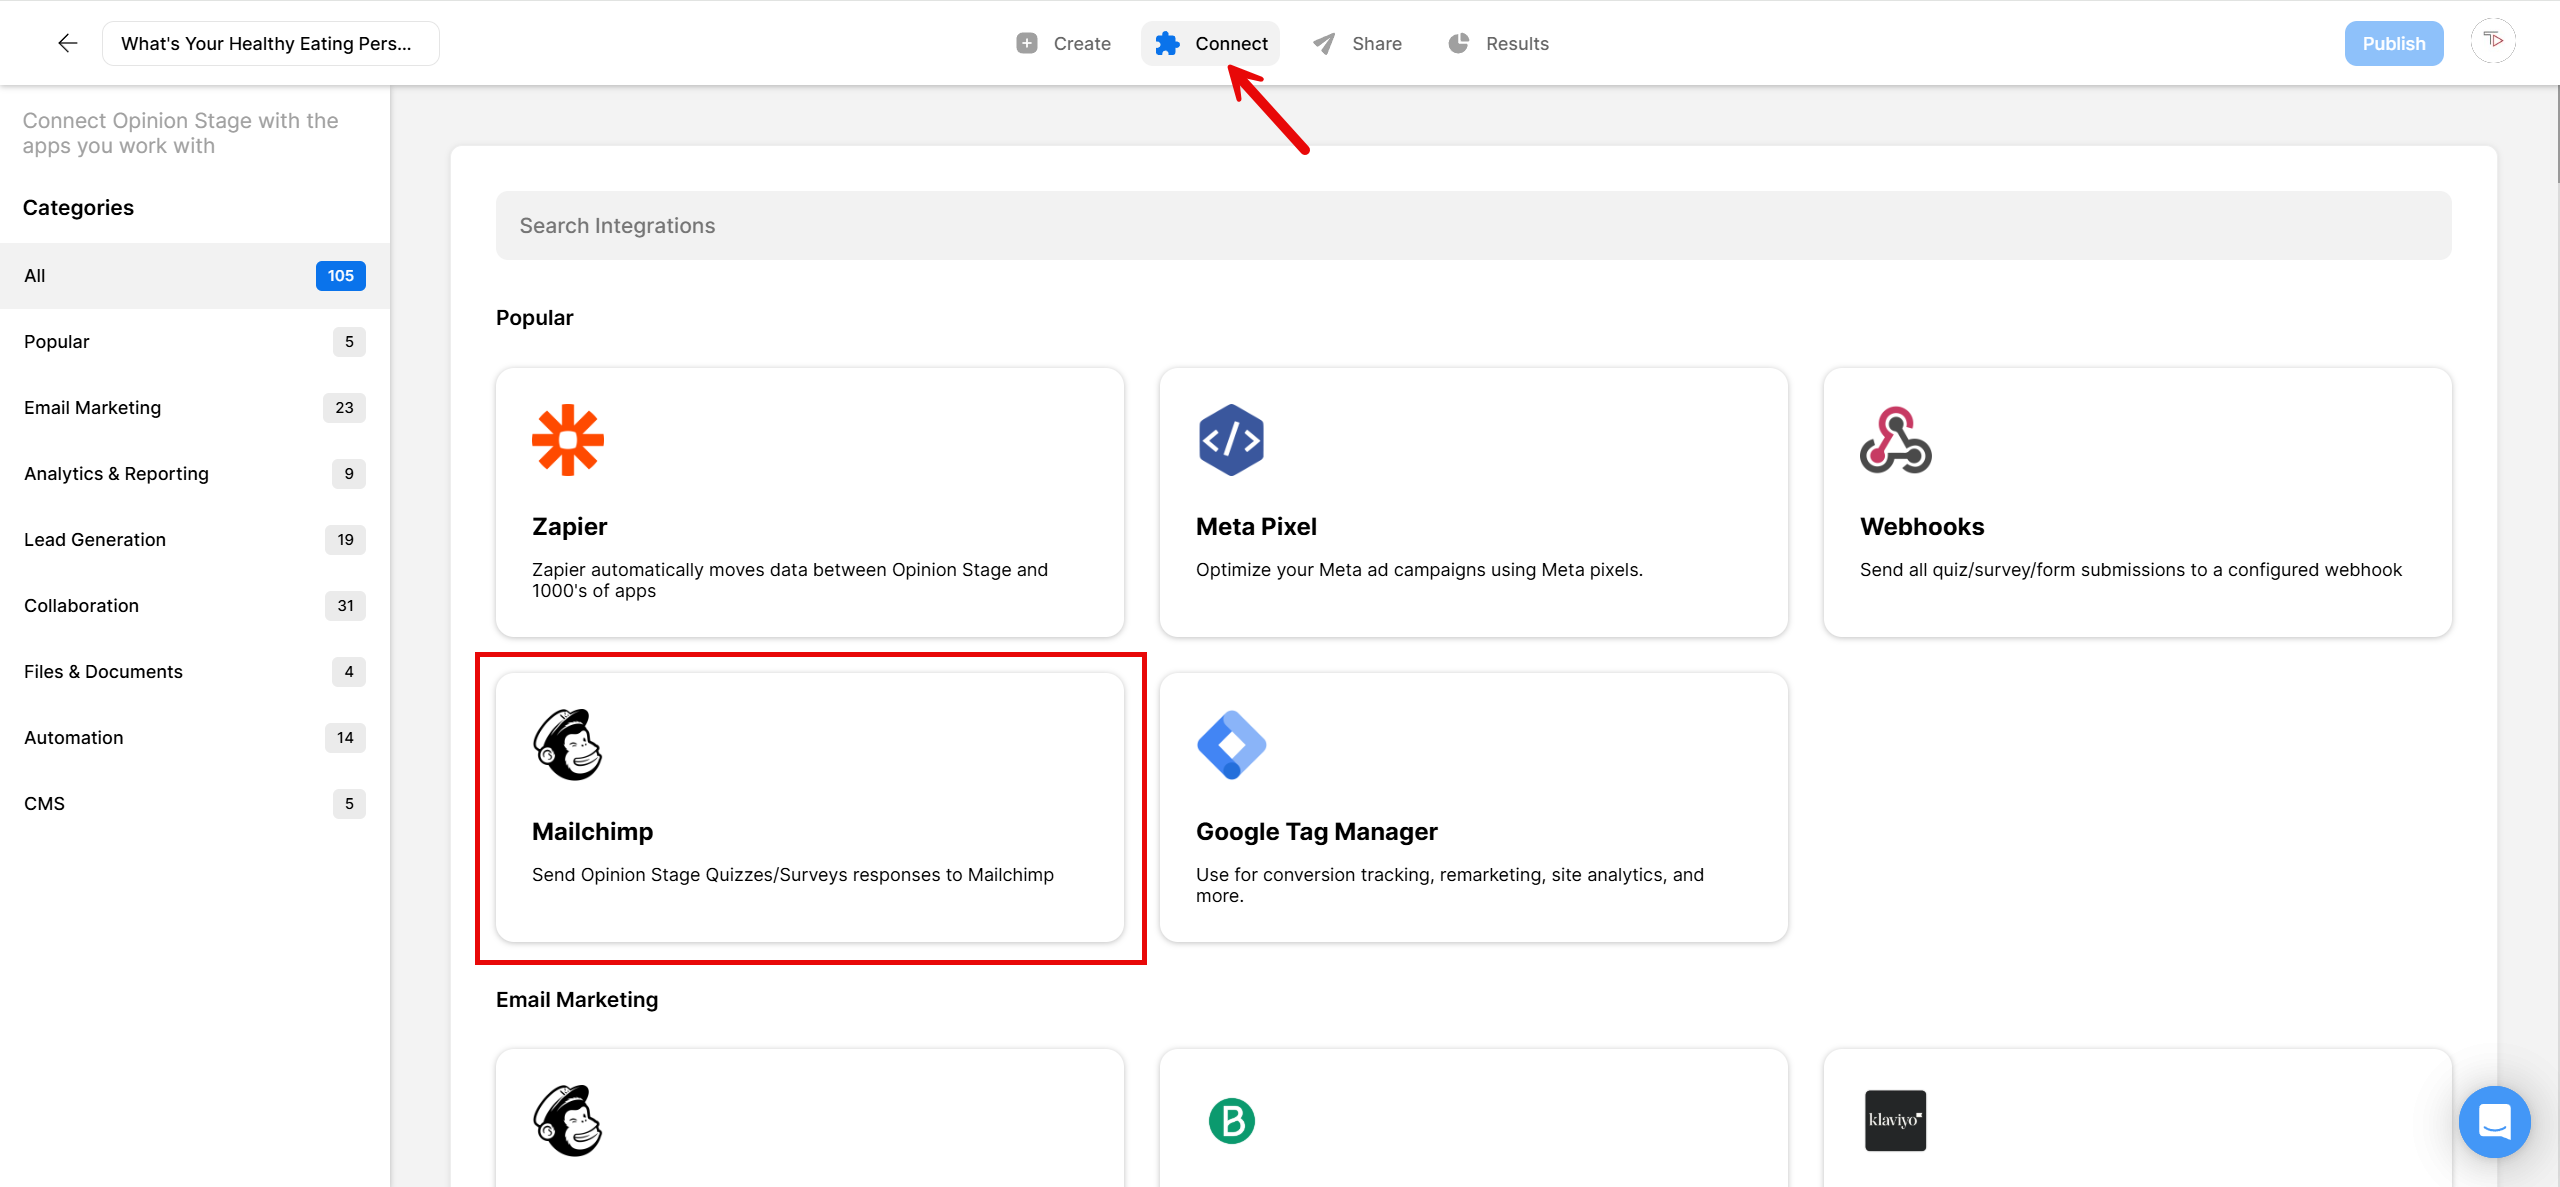
Task: Show all 105 integrations
Action: click(35, 275)
